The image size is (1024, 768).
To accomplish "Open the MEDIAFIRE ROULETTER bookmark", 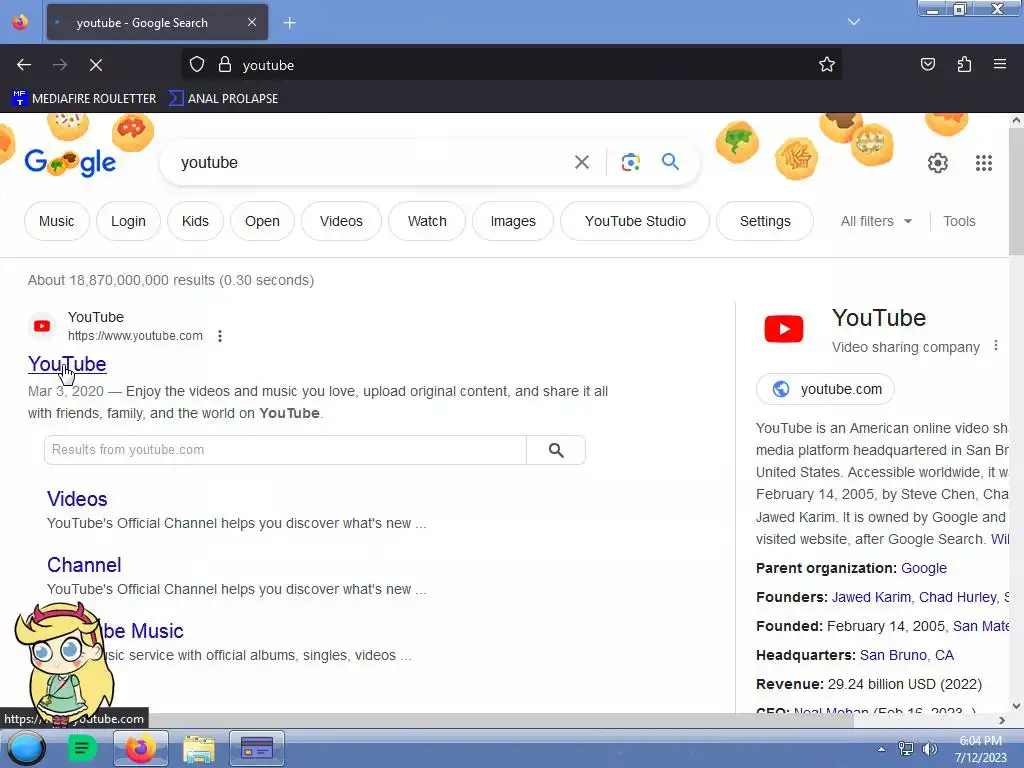I will tap(84, 99).
